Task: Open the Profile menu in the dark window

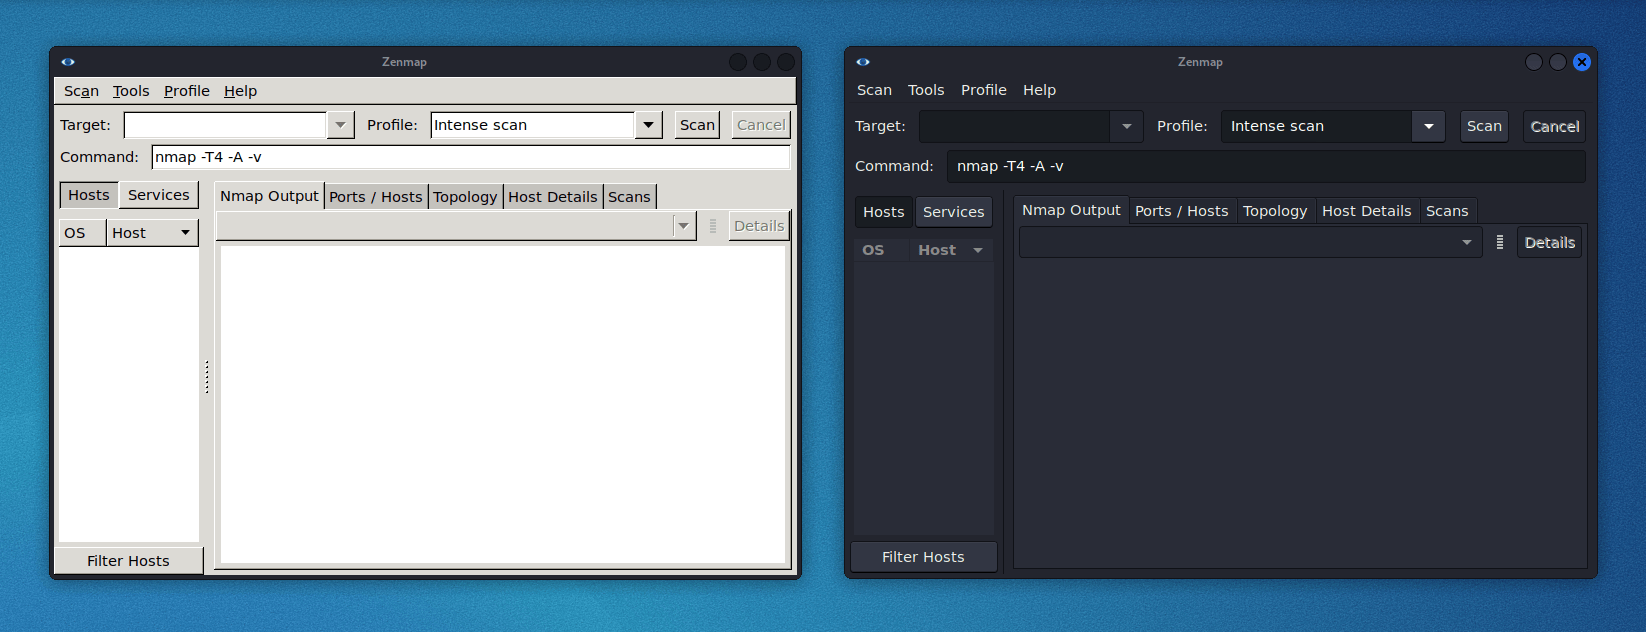Action: (x=983, y=90)
